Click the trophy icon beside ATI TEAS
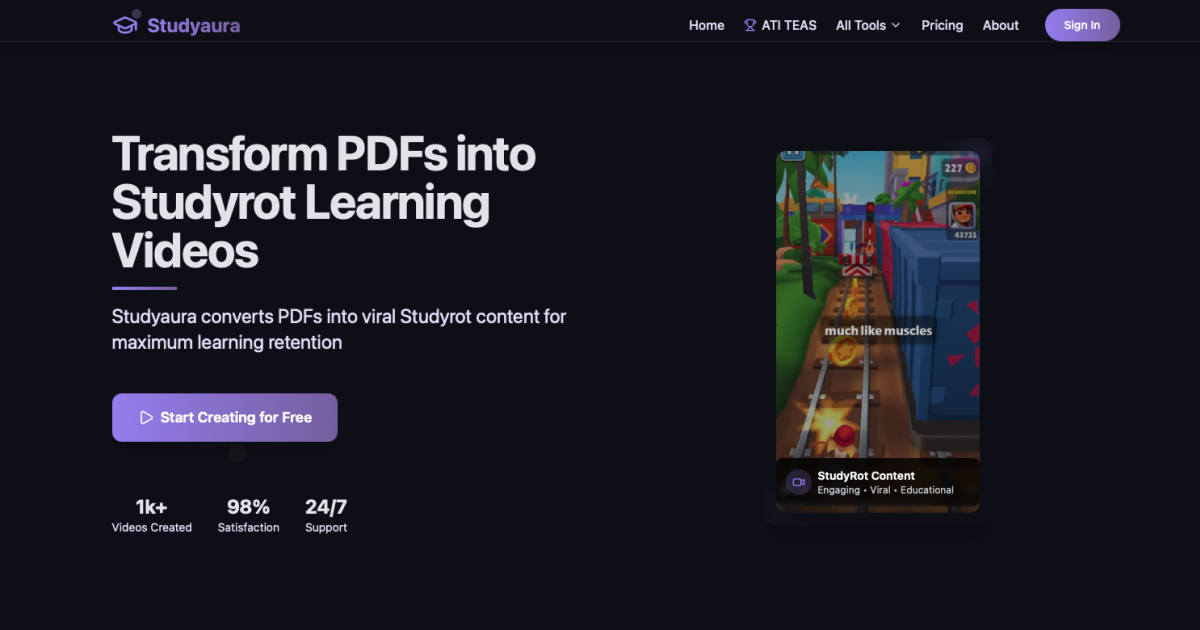The height and width of the screenshot is (630, 1200). coord(750,25)
